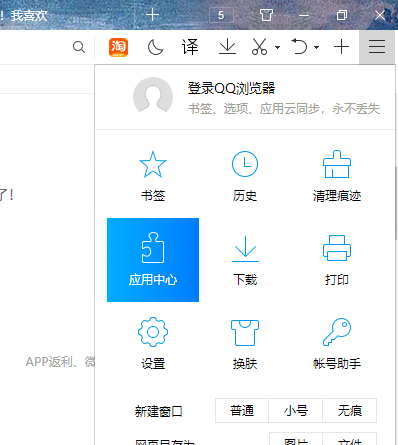Open a 普通 normal new window
This screenshot has height=445, width=398.
coord(242,410)
